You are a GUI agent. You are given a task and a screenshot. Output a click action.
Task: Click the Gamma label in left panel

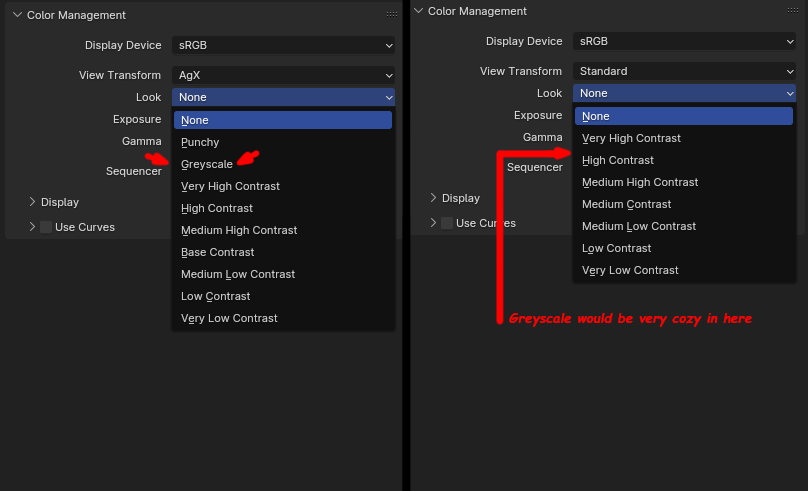click(142, 141)
